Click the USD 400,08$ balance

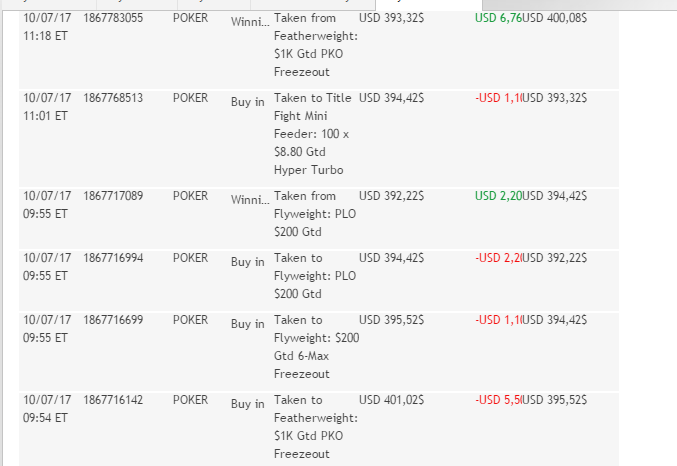555,18
